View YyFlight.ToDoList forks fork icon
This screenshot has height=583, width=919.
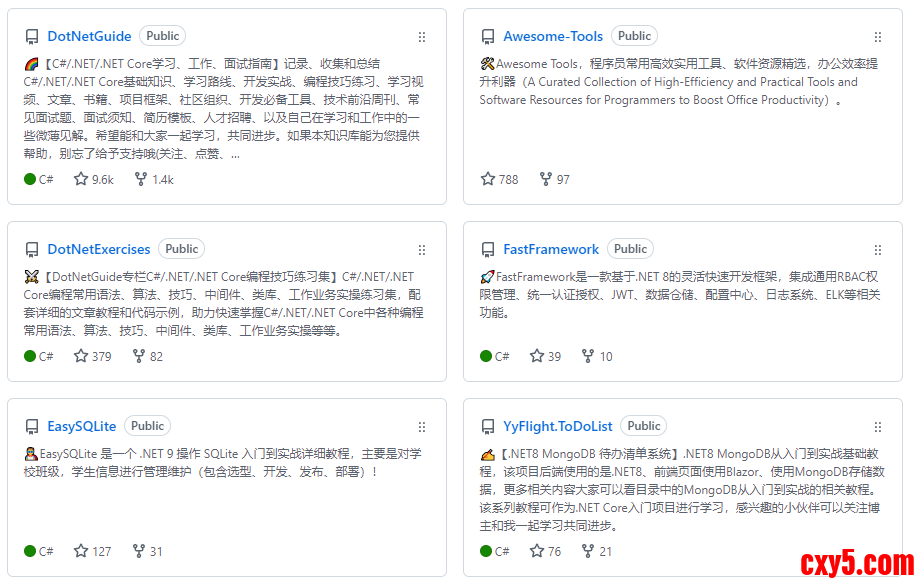588,551
